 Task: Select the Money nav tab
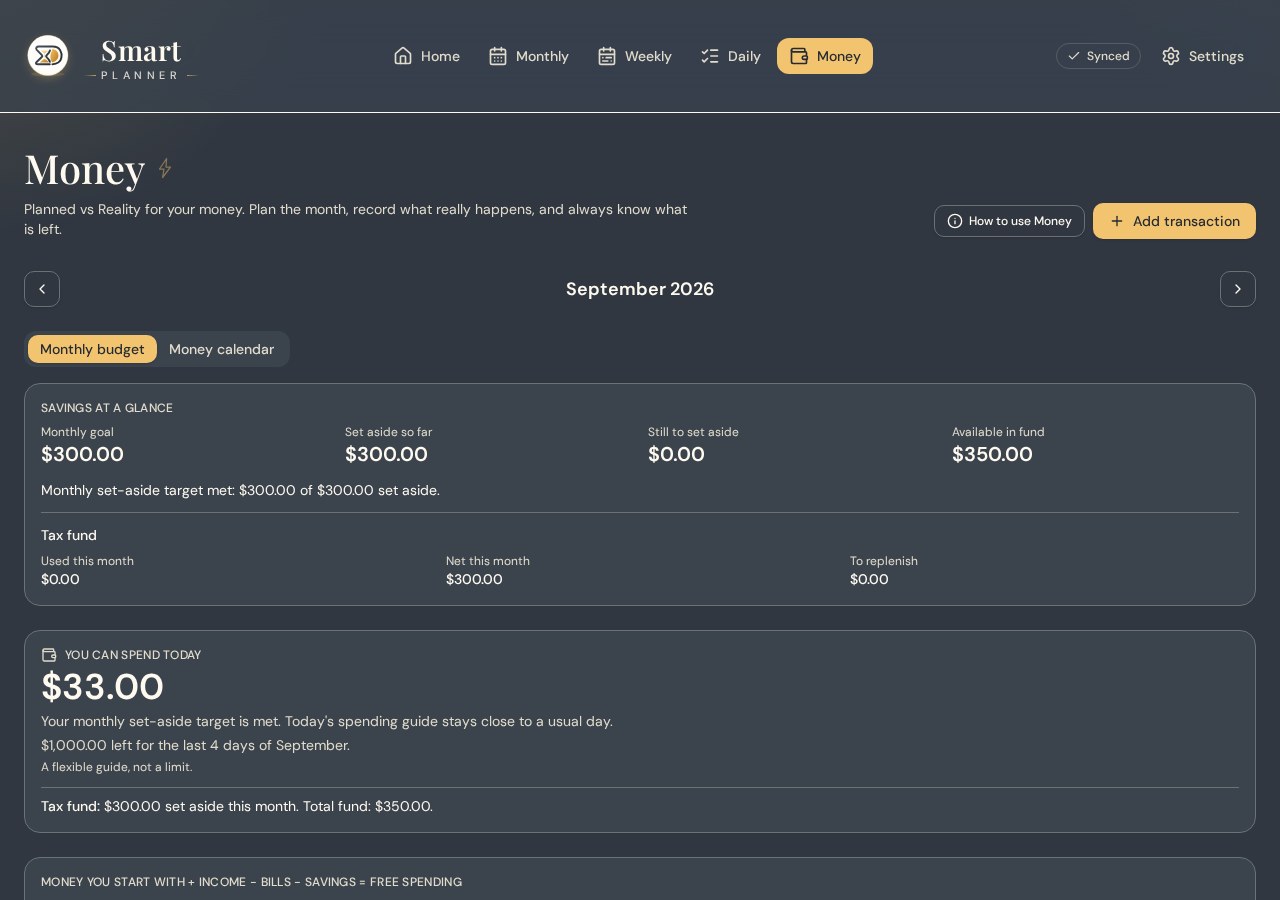(x=825, y=56)
